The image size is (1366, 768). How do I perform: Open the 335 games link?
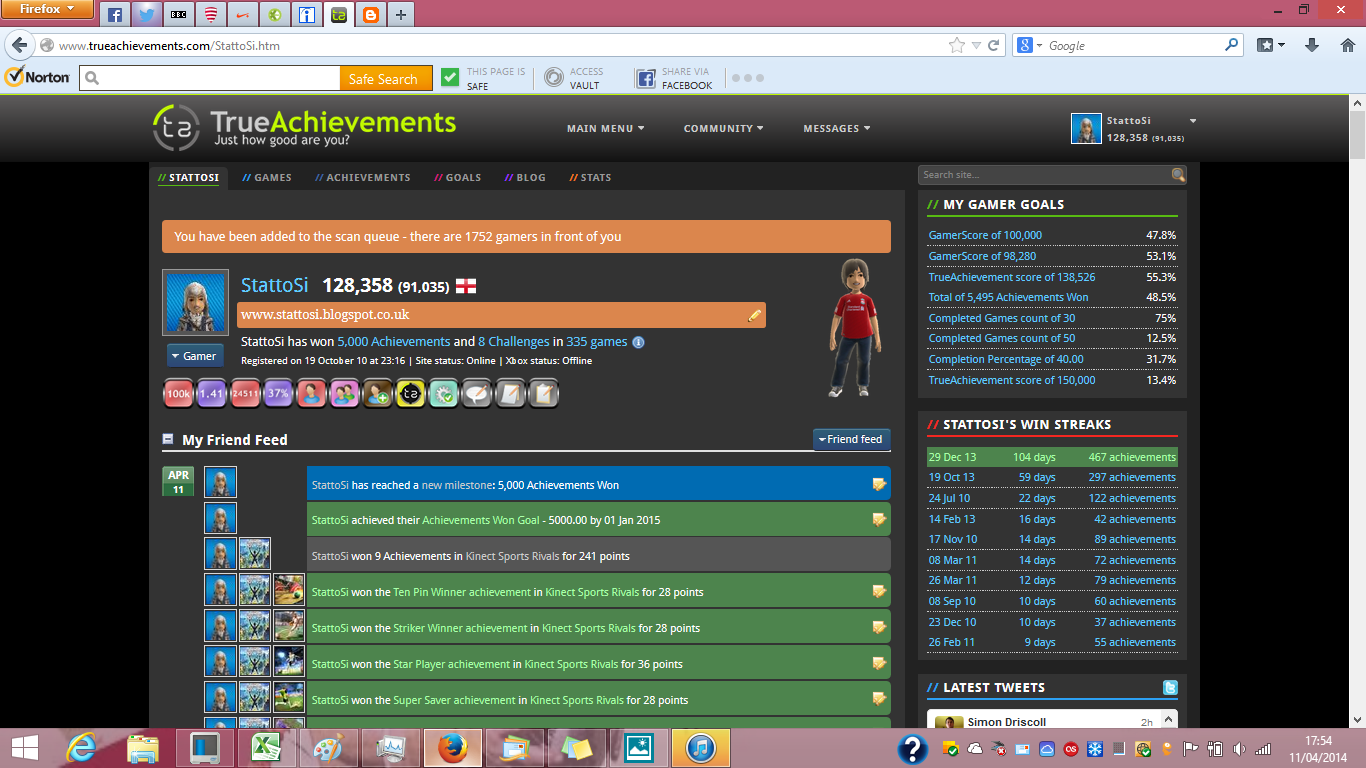(x=597, y=342)
